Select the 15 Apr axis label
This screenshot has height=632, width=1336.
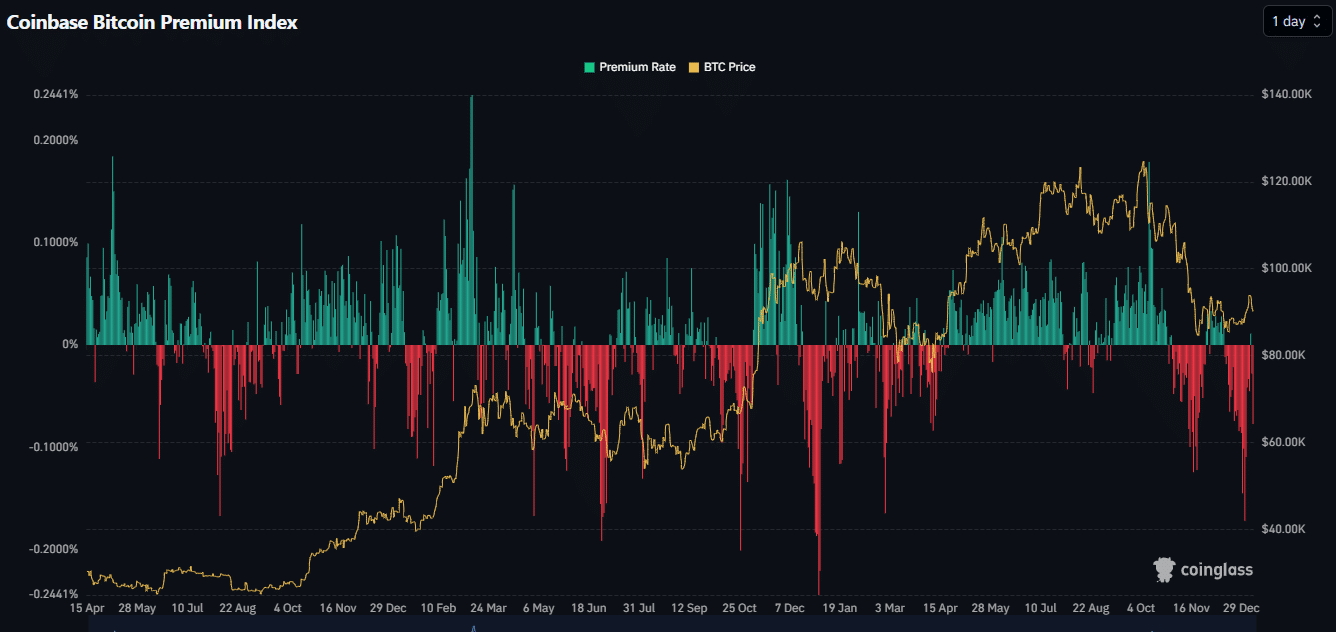86,607
